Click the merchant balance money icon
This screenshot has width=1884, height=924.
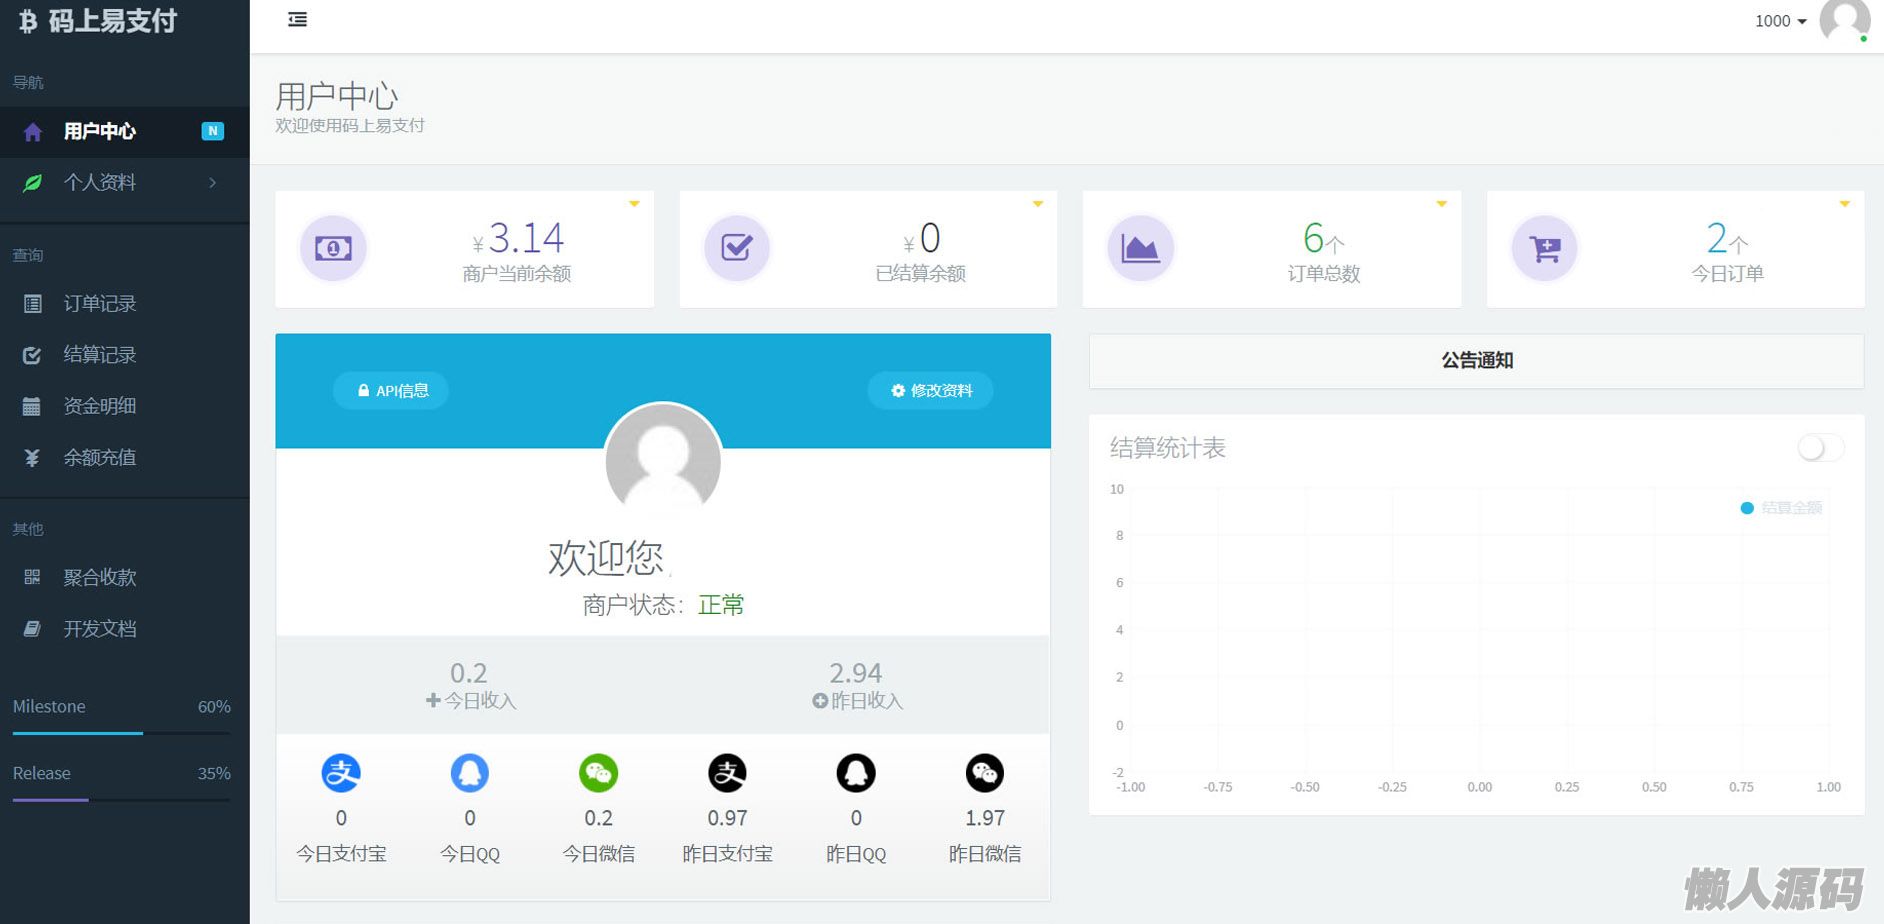click(x=333, y=248)
